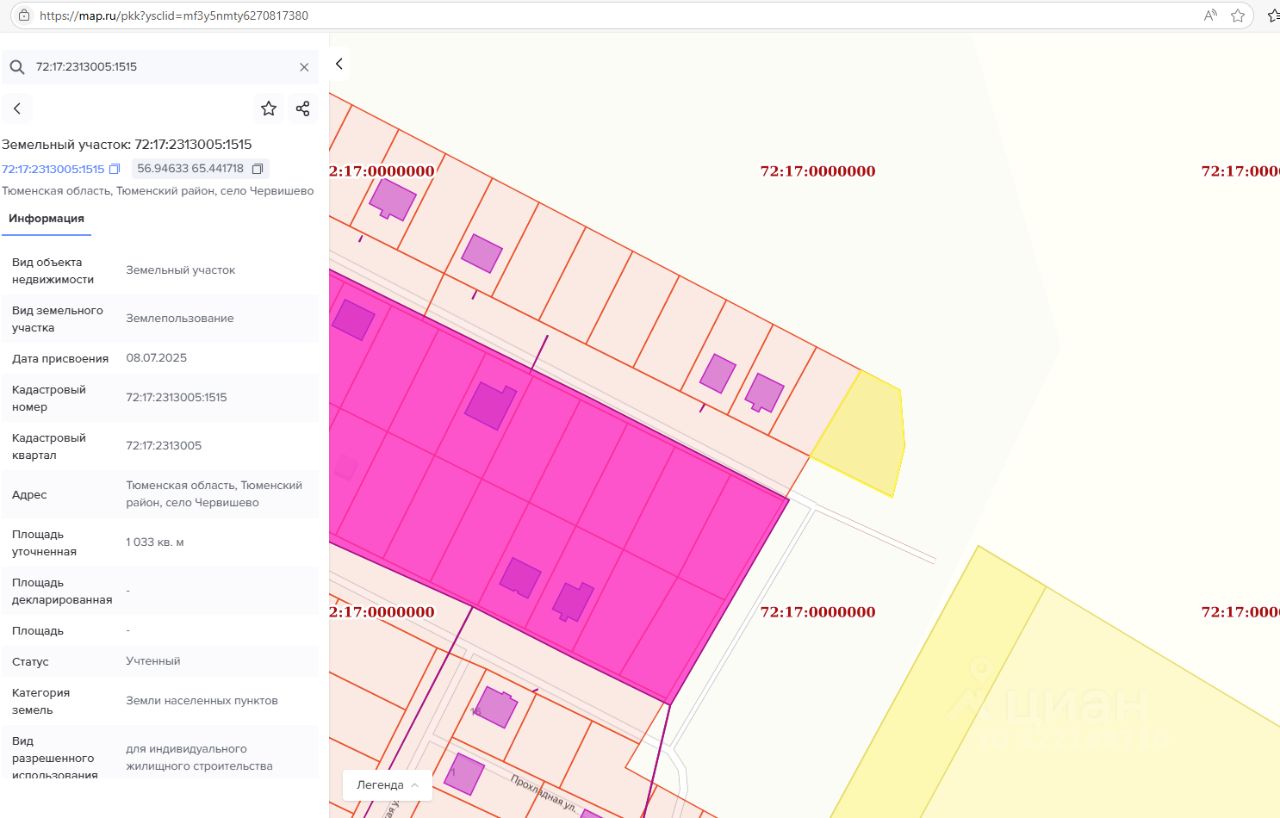Open the blue cadastral number link
Viewport: 1280px width, 818px height.
pos(53,169)
